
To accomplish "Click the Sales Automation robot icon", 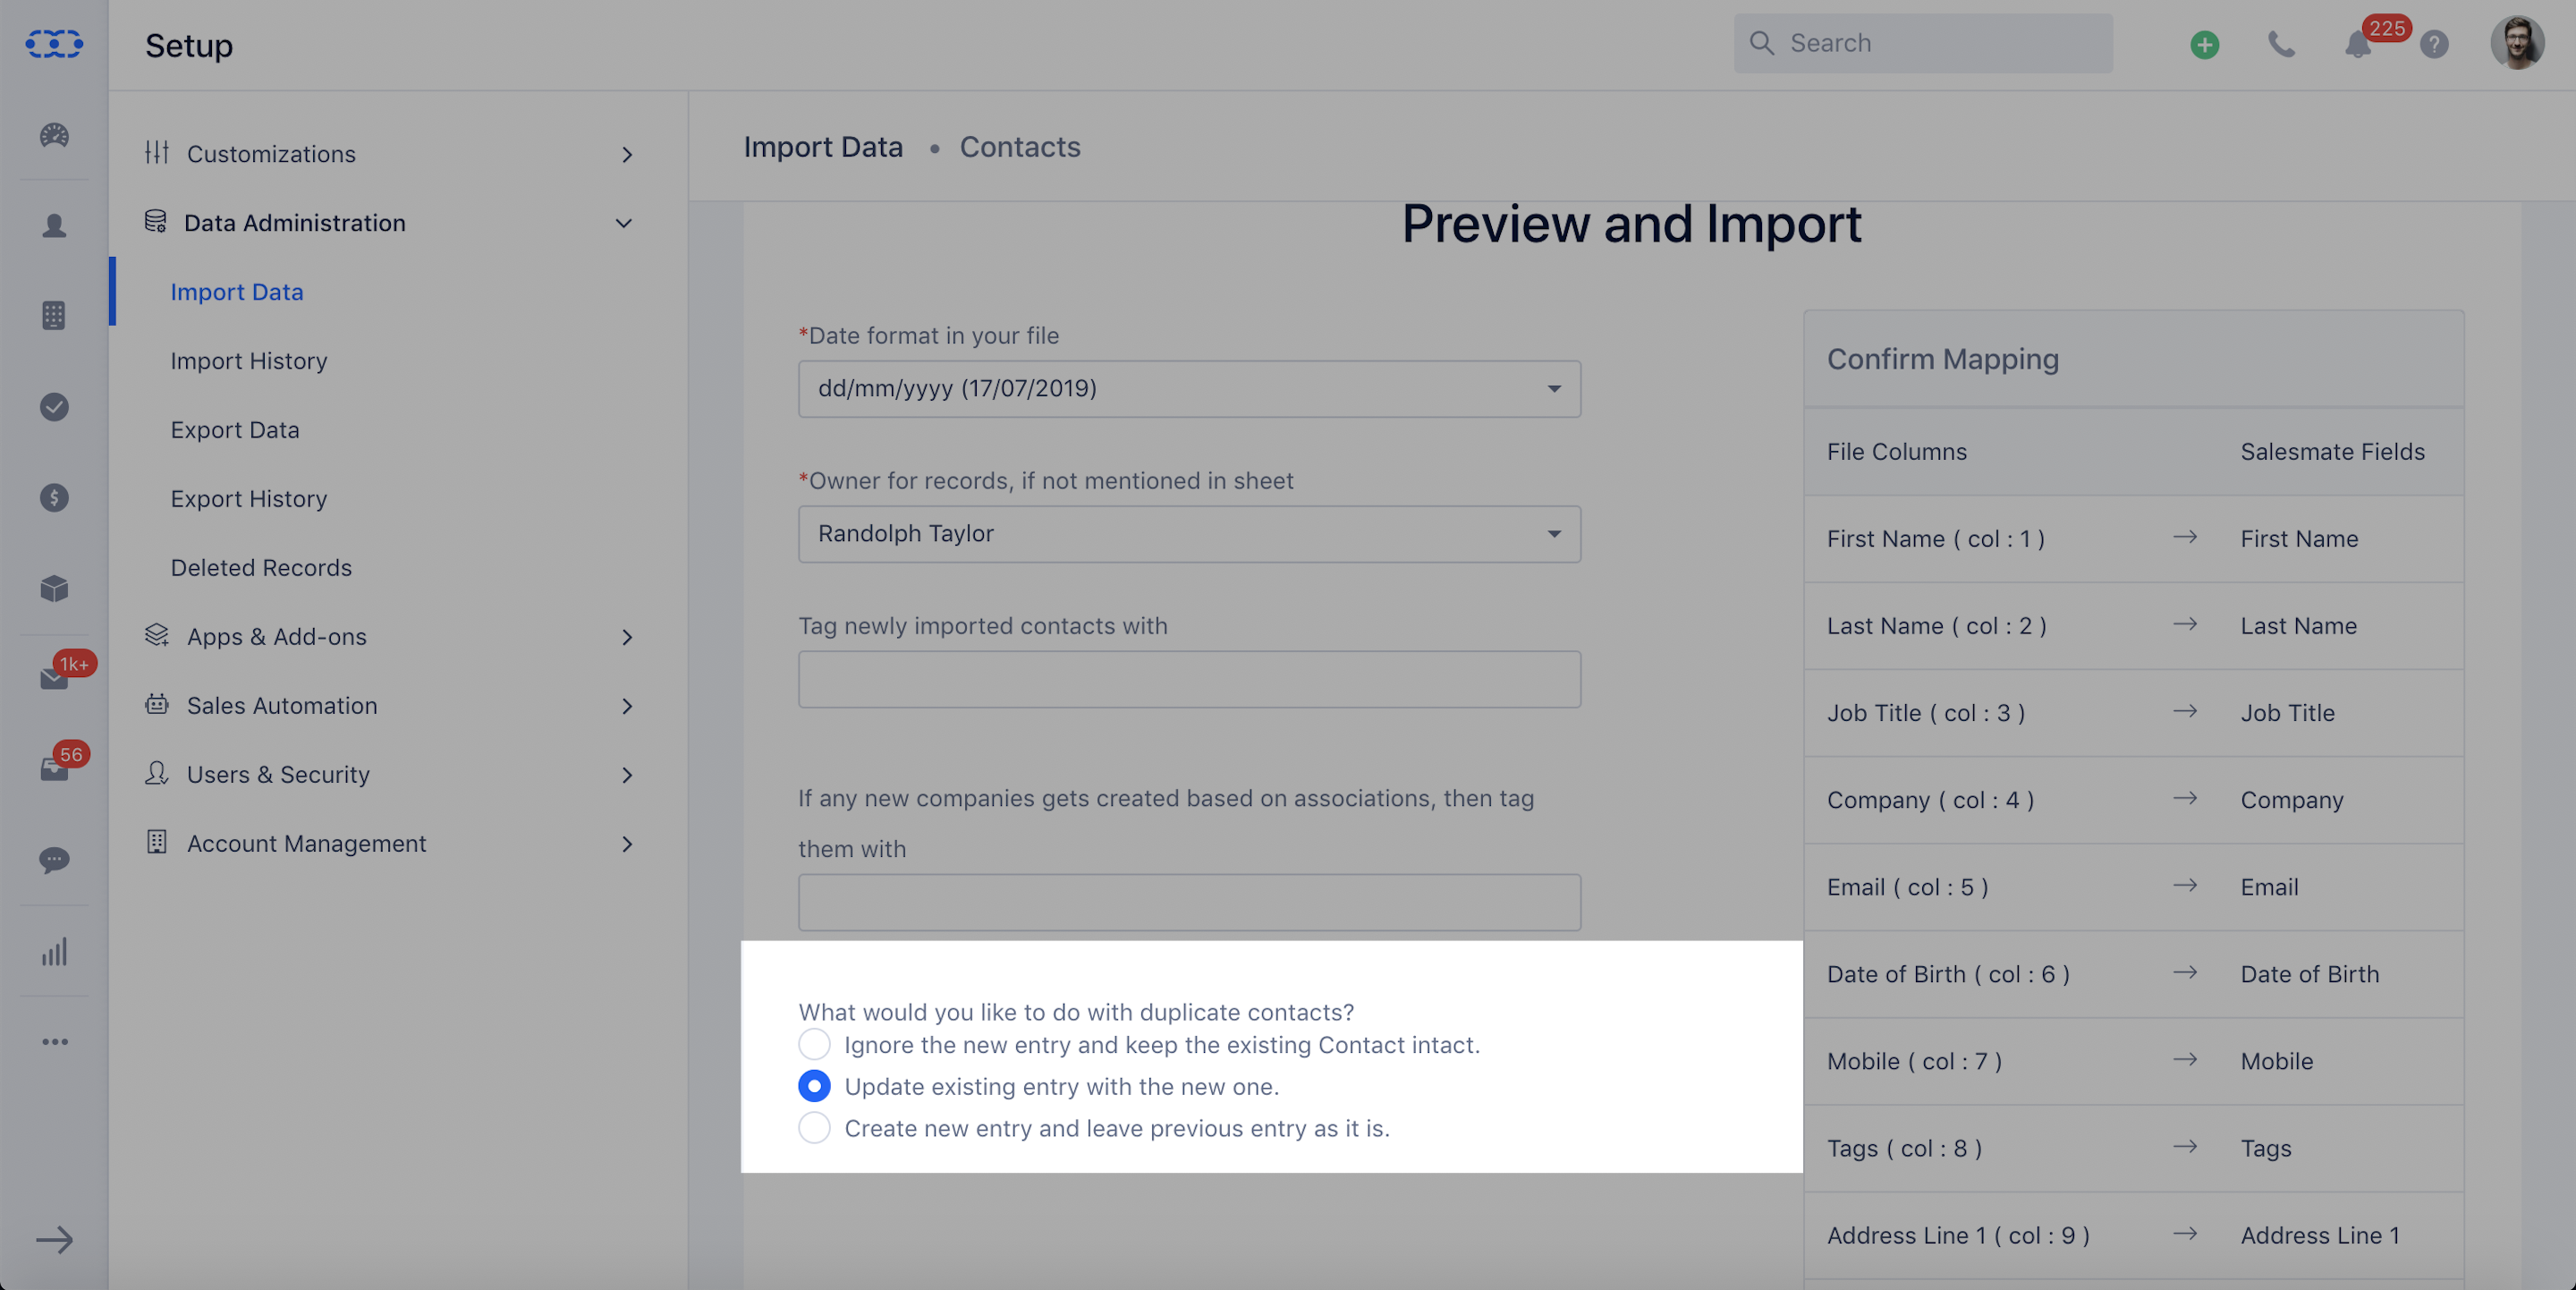I will [x=157, y=704].
